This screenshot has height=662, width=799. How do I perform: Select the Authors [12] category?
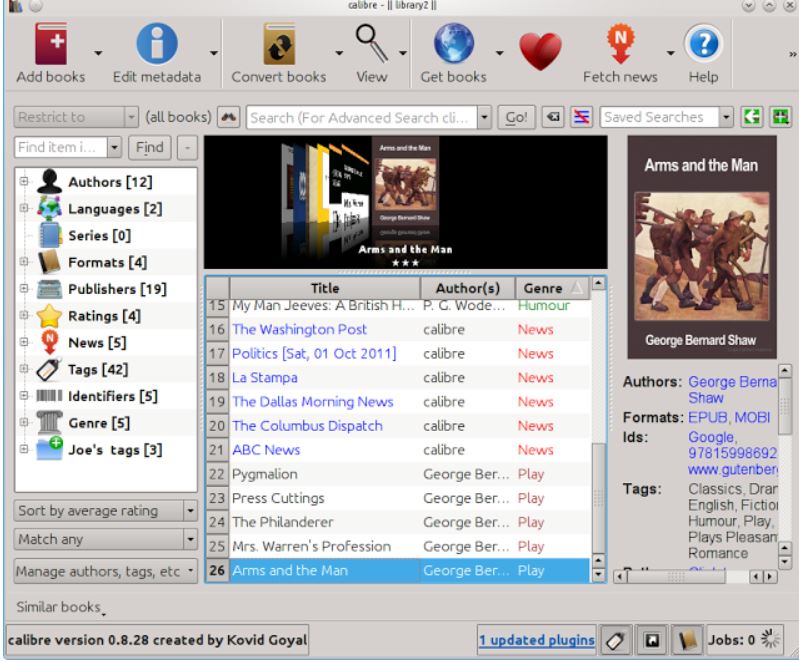[x=110, y=182]
